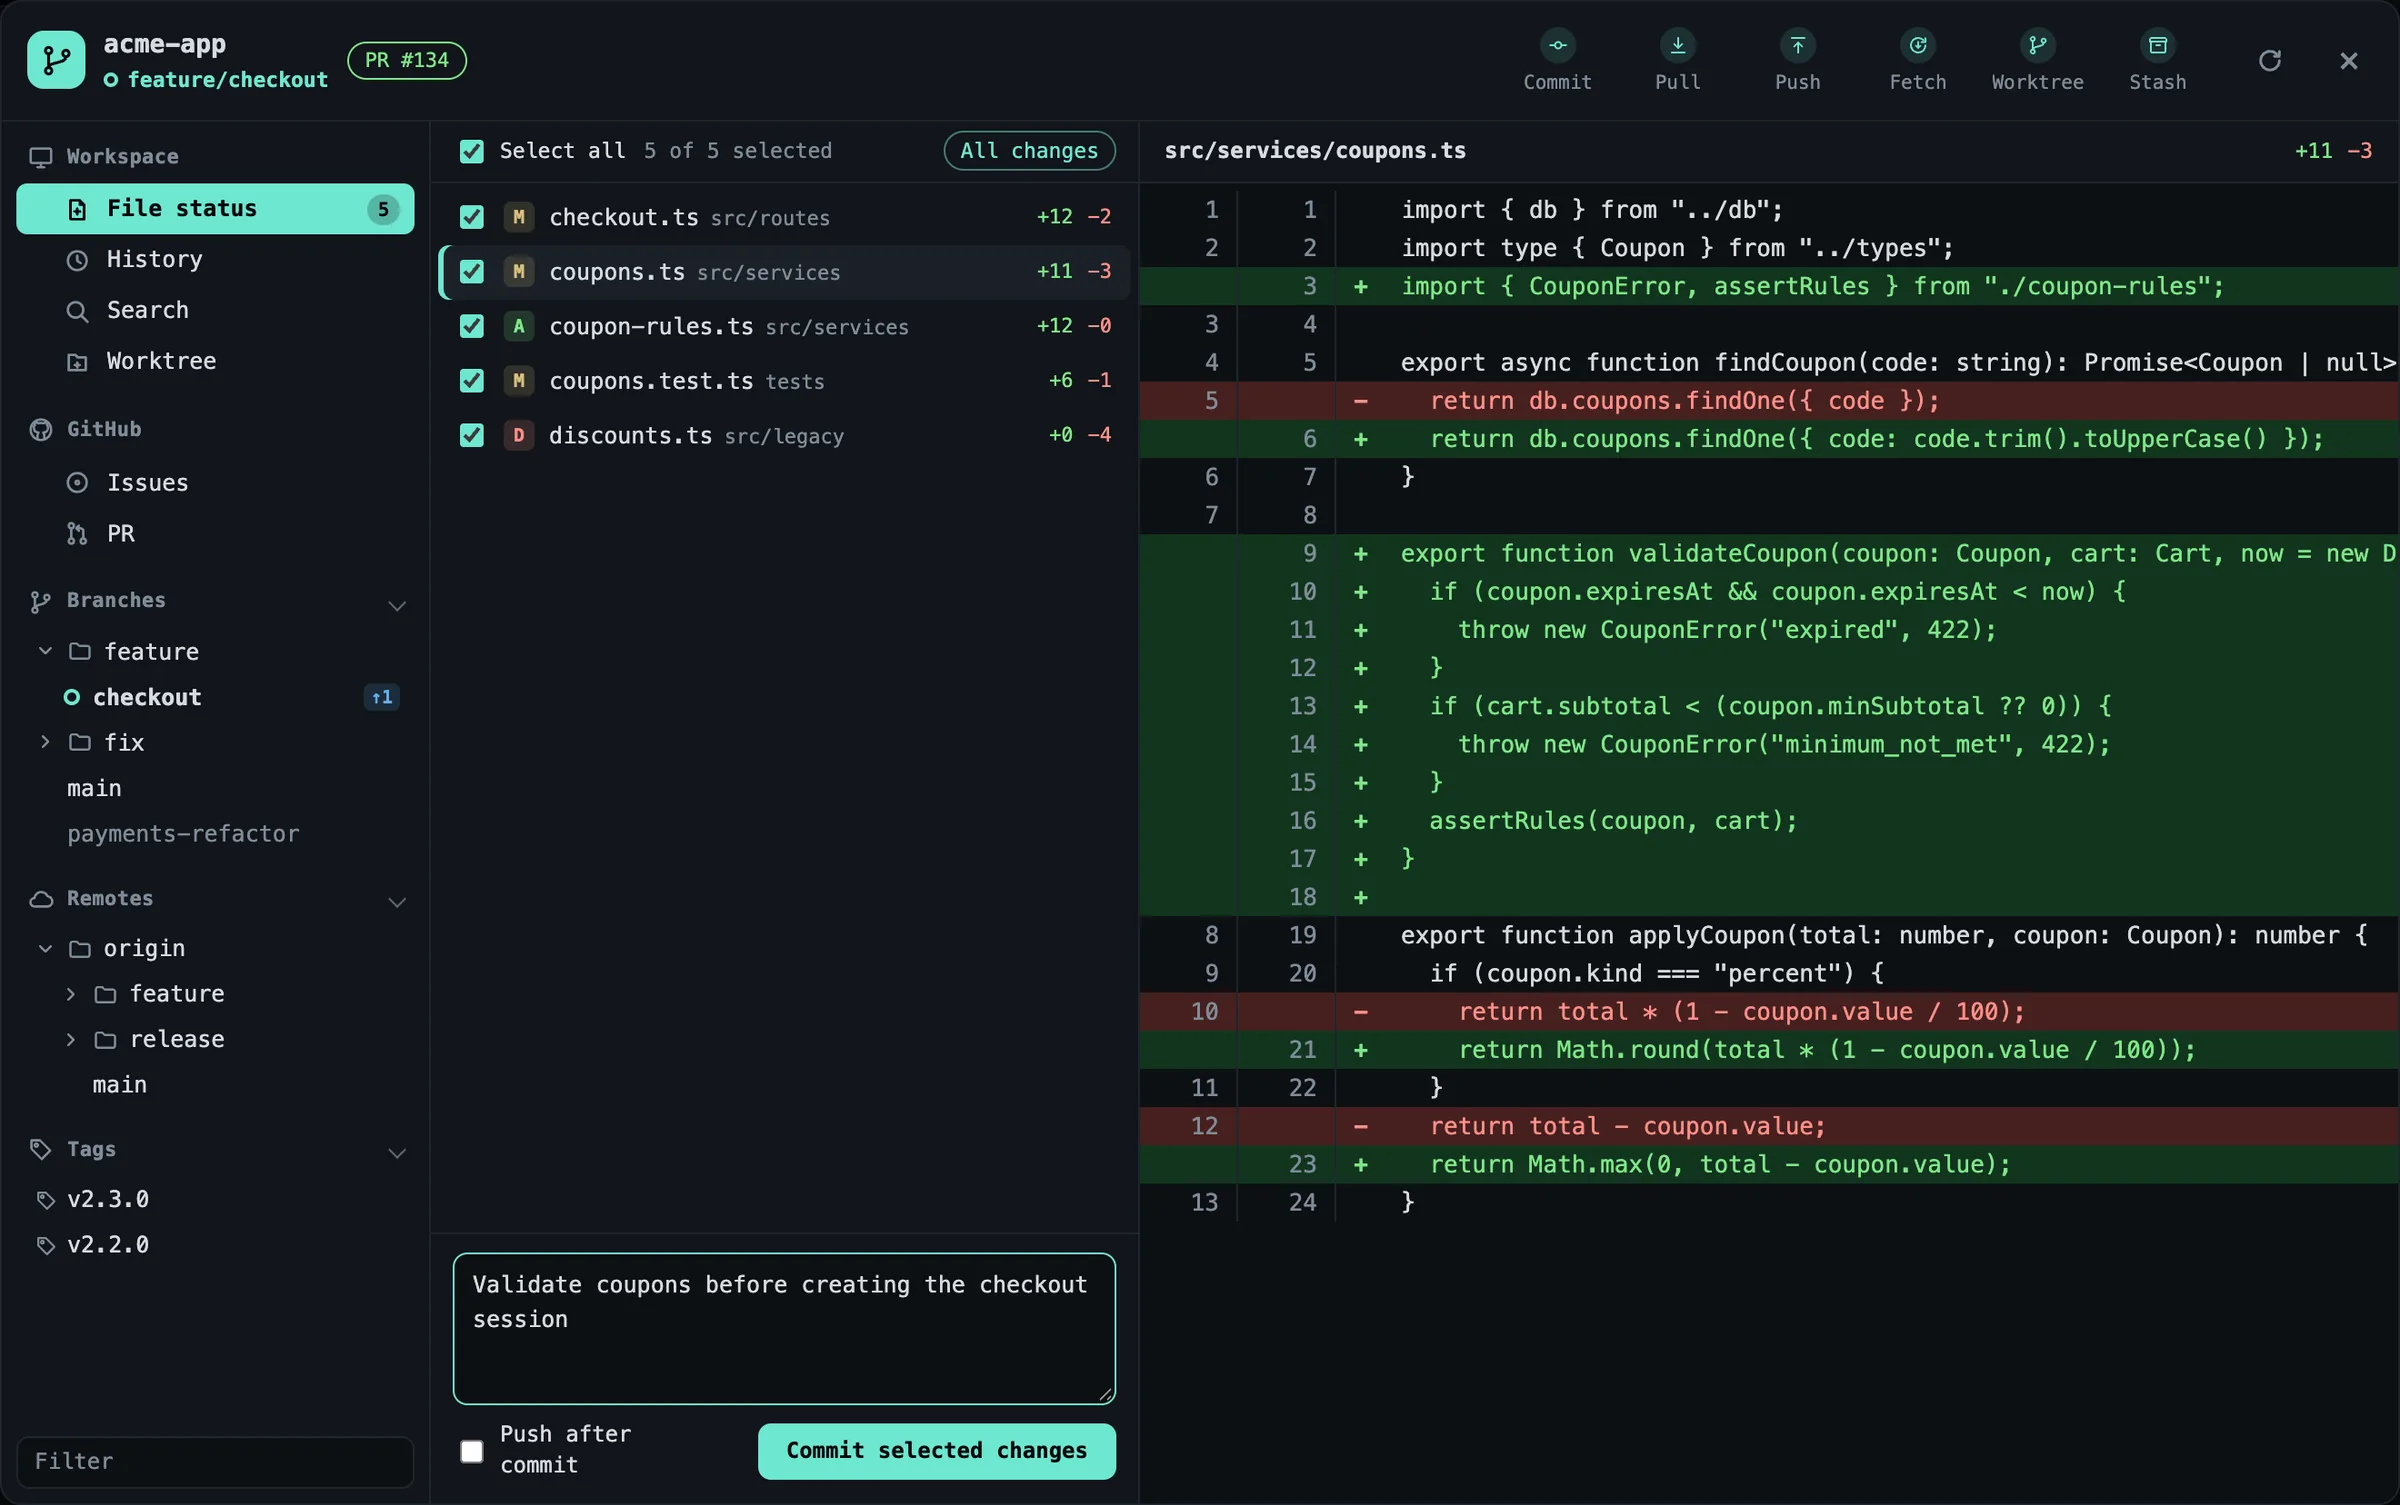Screen dimensions: 2400x1505
Task: Click the A status badge for coupon-rules.ts
Action: pos(518,326)
